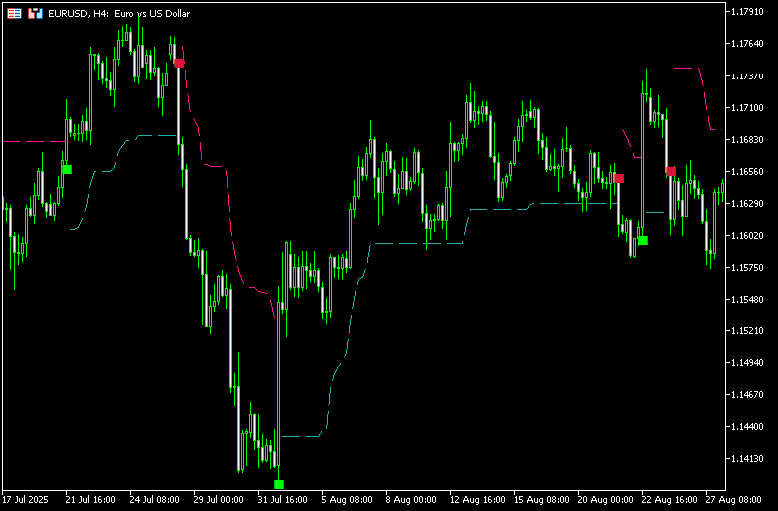
Task: Select the 1.15210 price scale value
Action: point(748,331)
